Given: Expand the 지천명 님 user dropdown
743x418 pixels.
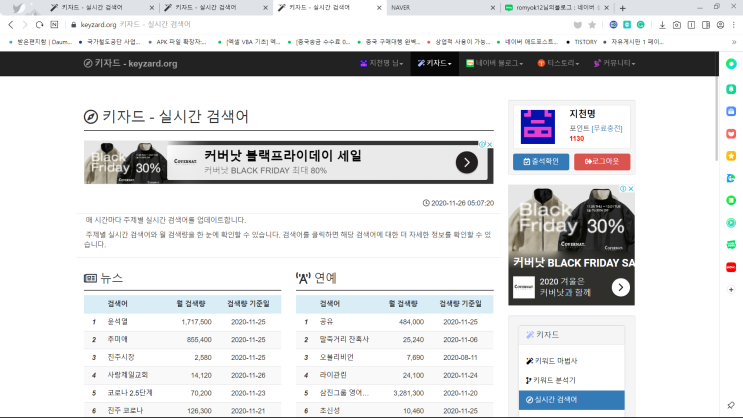Looking at the screenshot, I should [x=381, y=64].
